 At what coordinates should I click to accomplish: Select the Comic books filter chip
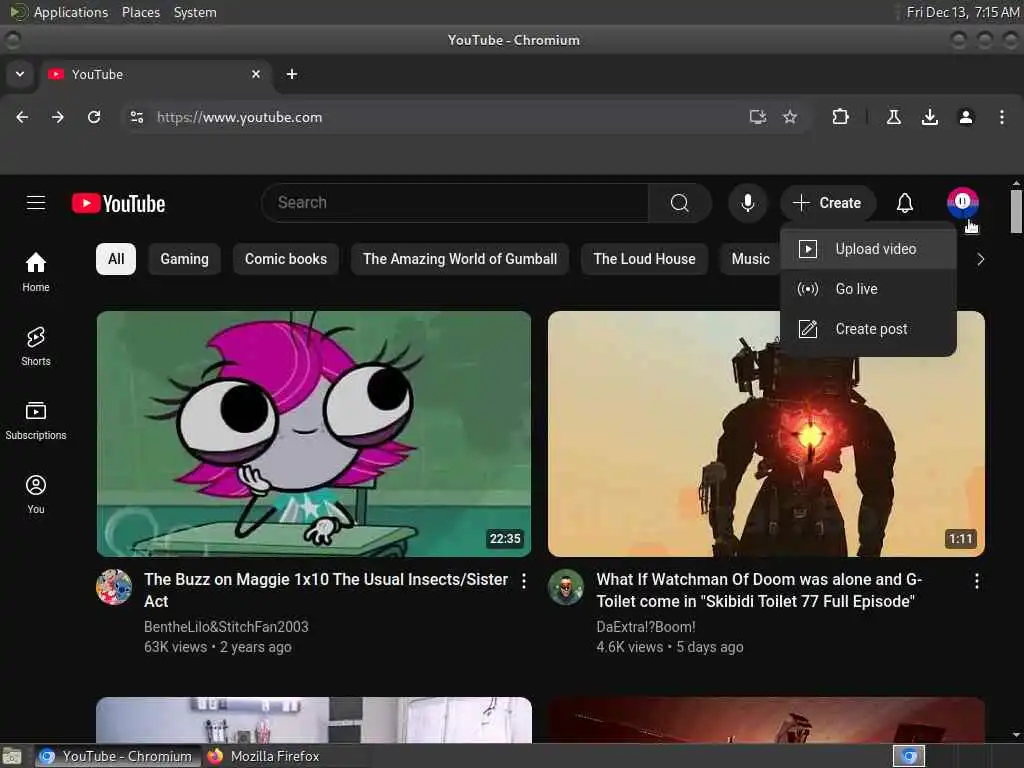286,259
